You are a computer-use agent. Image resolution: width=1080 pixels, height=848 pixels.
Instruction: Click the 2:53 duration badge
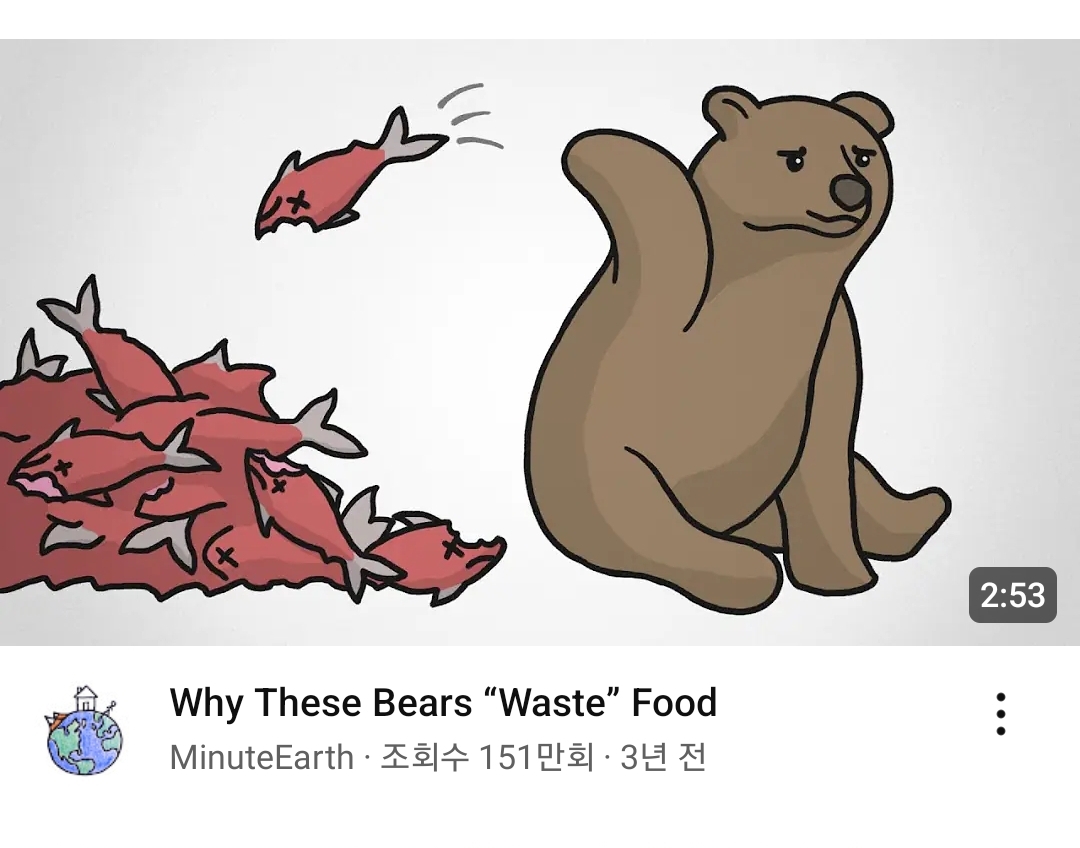tap(1012, 595)
